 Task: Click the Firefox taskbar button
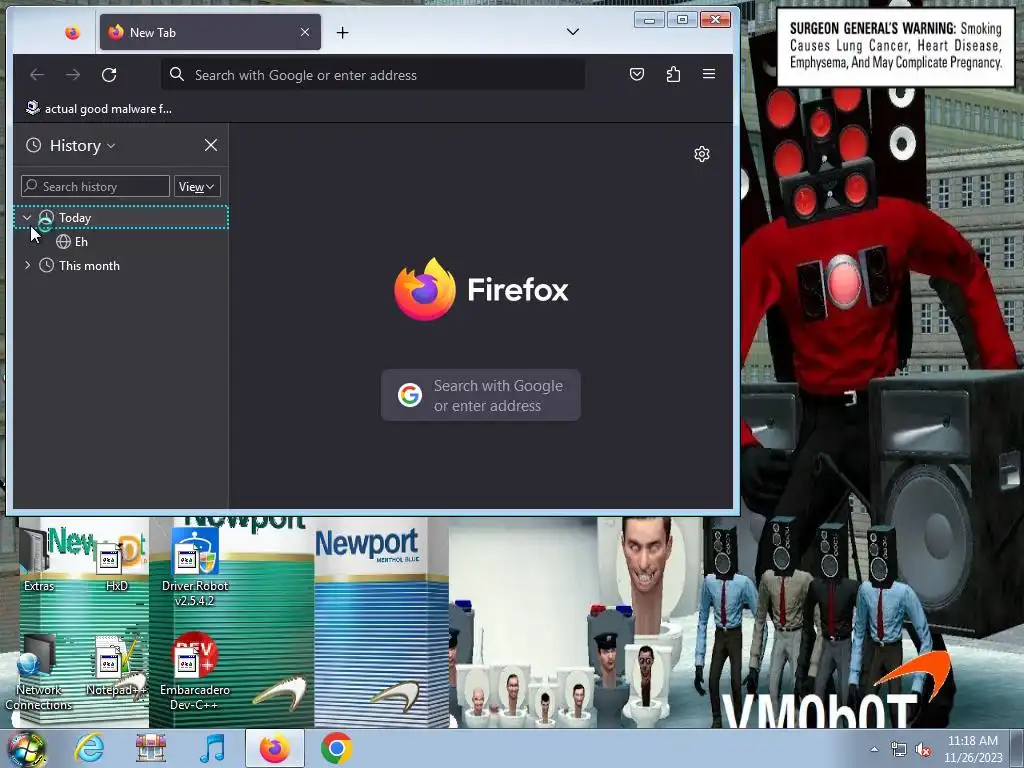point(275,748)
